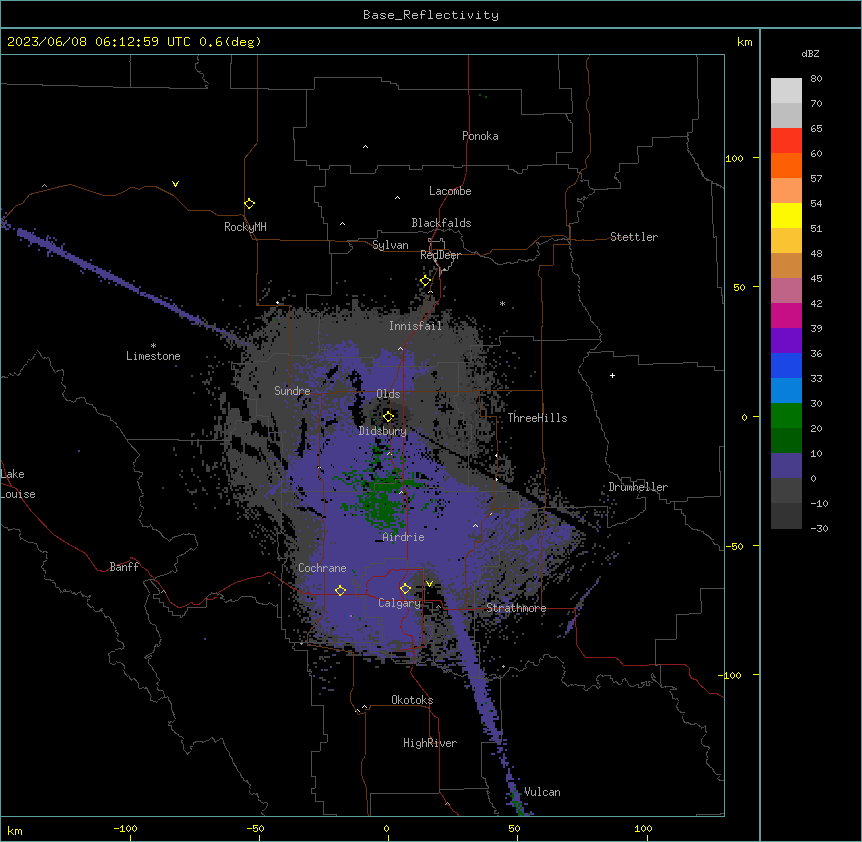The height and width of the screenshot is (842, 862).
Task: Click the yellow diamond marker above RockyMH
Action: click(x=249, y=204)
